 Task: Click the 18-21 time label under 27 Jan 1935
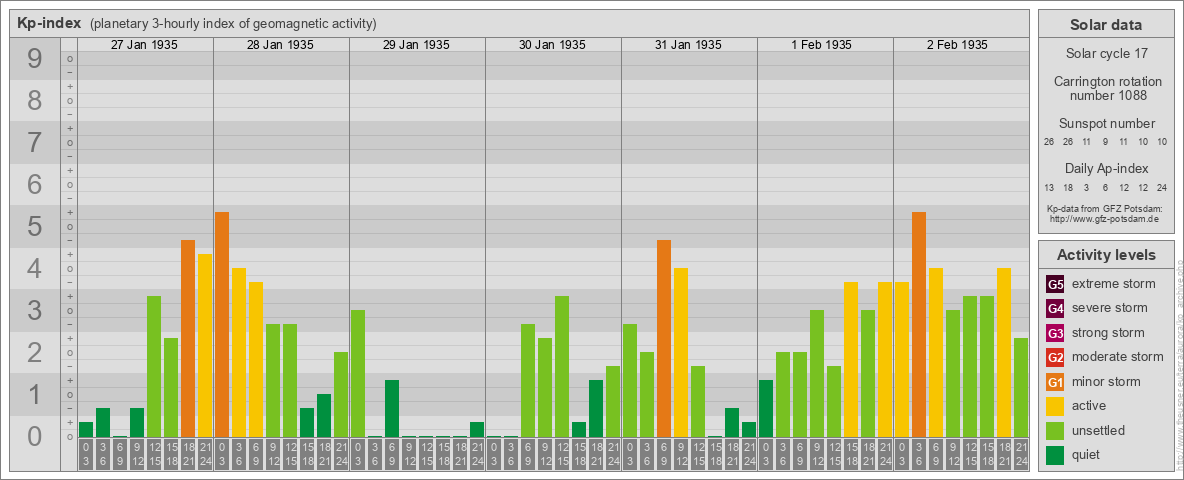pos(188,455)
